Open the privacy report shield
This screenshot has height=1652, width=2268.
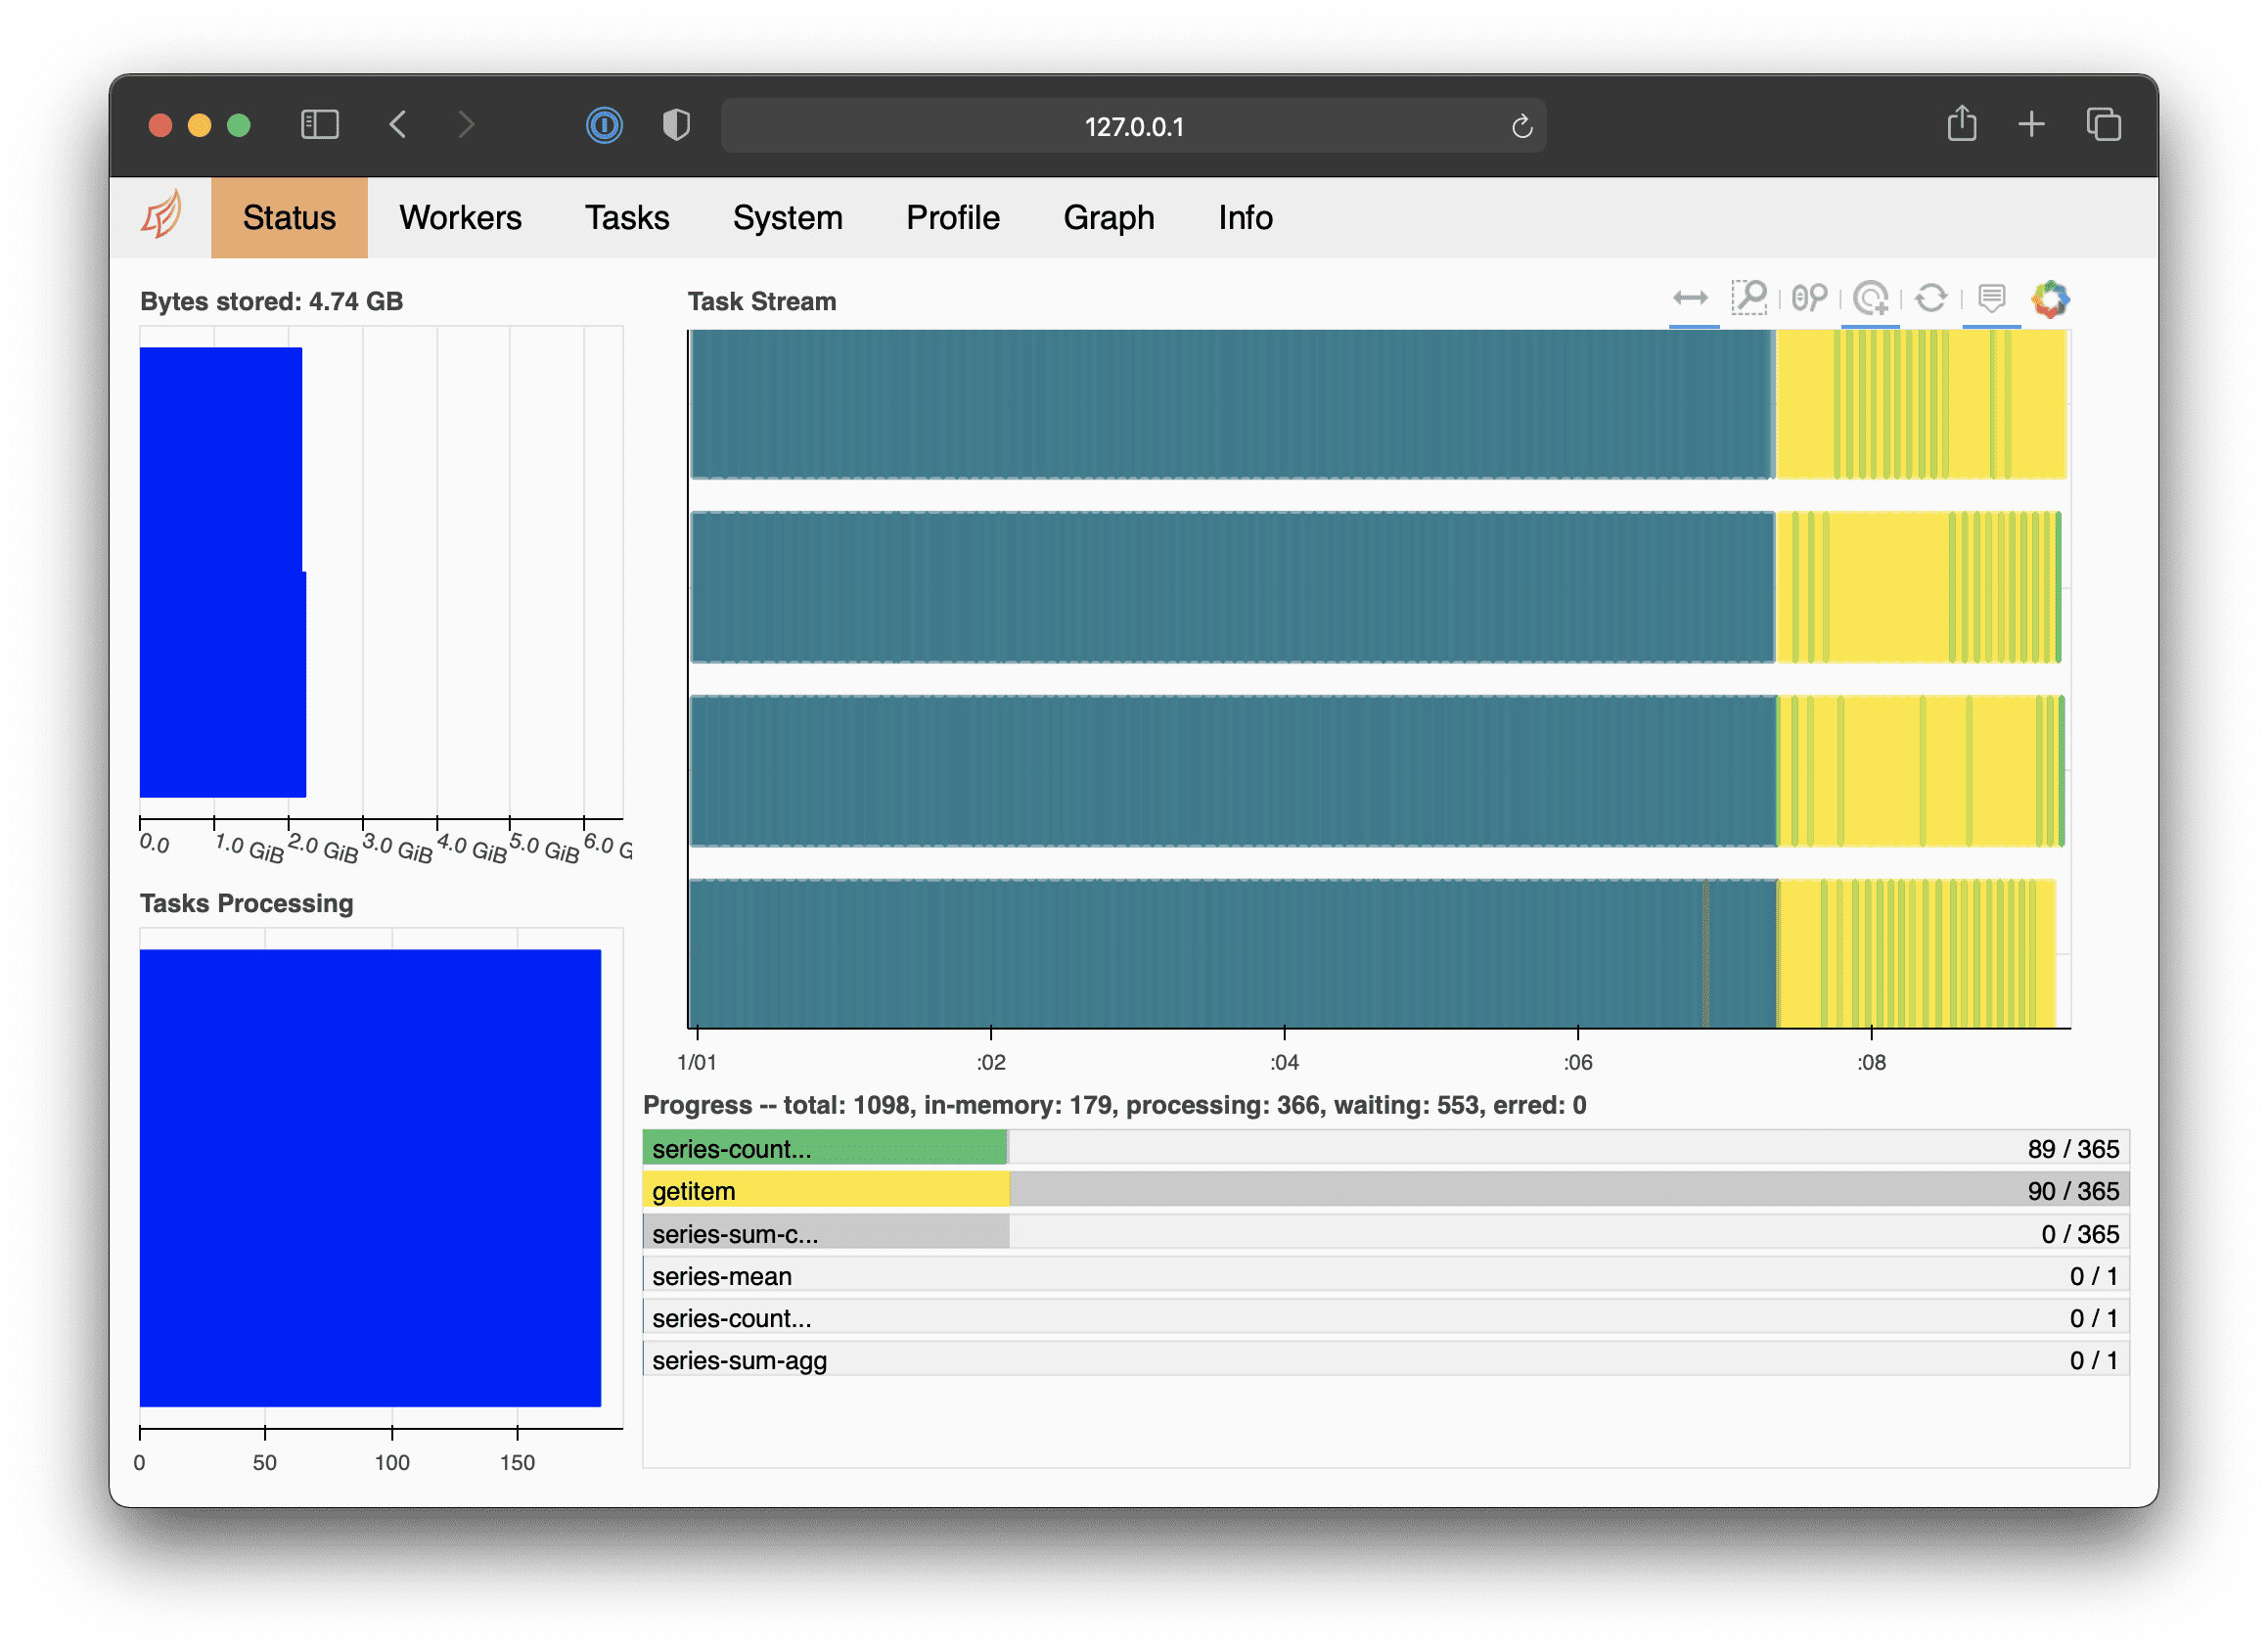tap(677, 125)
